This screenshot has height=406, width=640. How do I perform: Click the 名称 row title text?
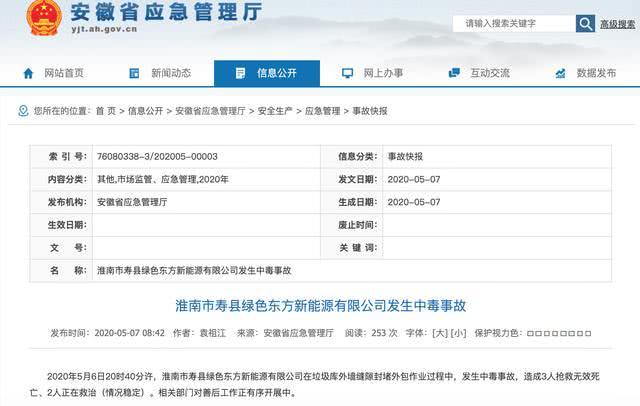coord(194,271)
